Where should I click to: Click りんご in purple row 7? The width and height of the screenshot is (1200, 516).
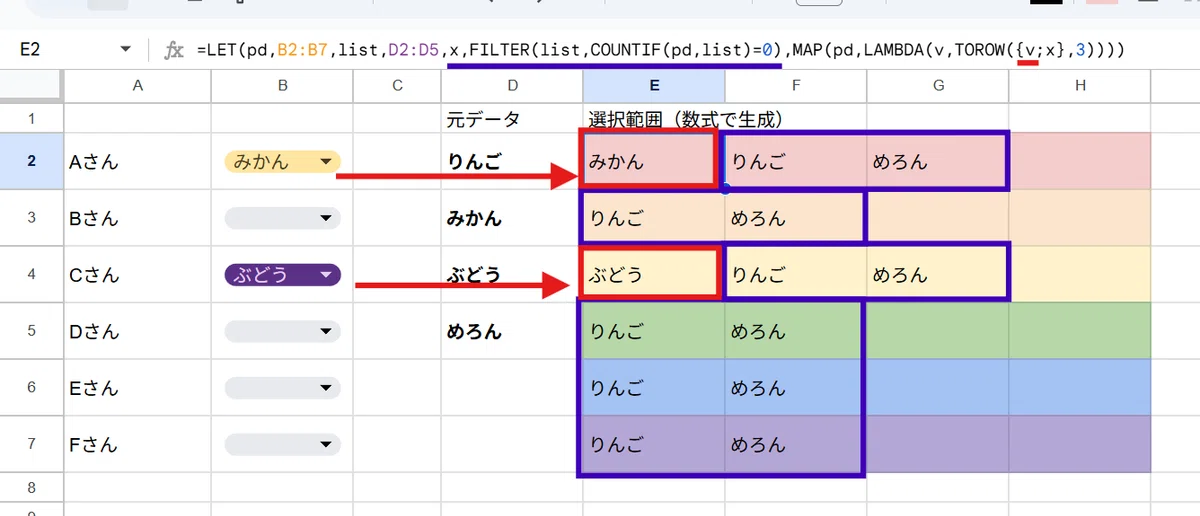coord(653,444)
